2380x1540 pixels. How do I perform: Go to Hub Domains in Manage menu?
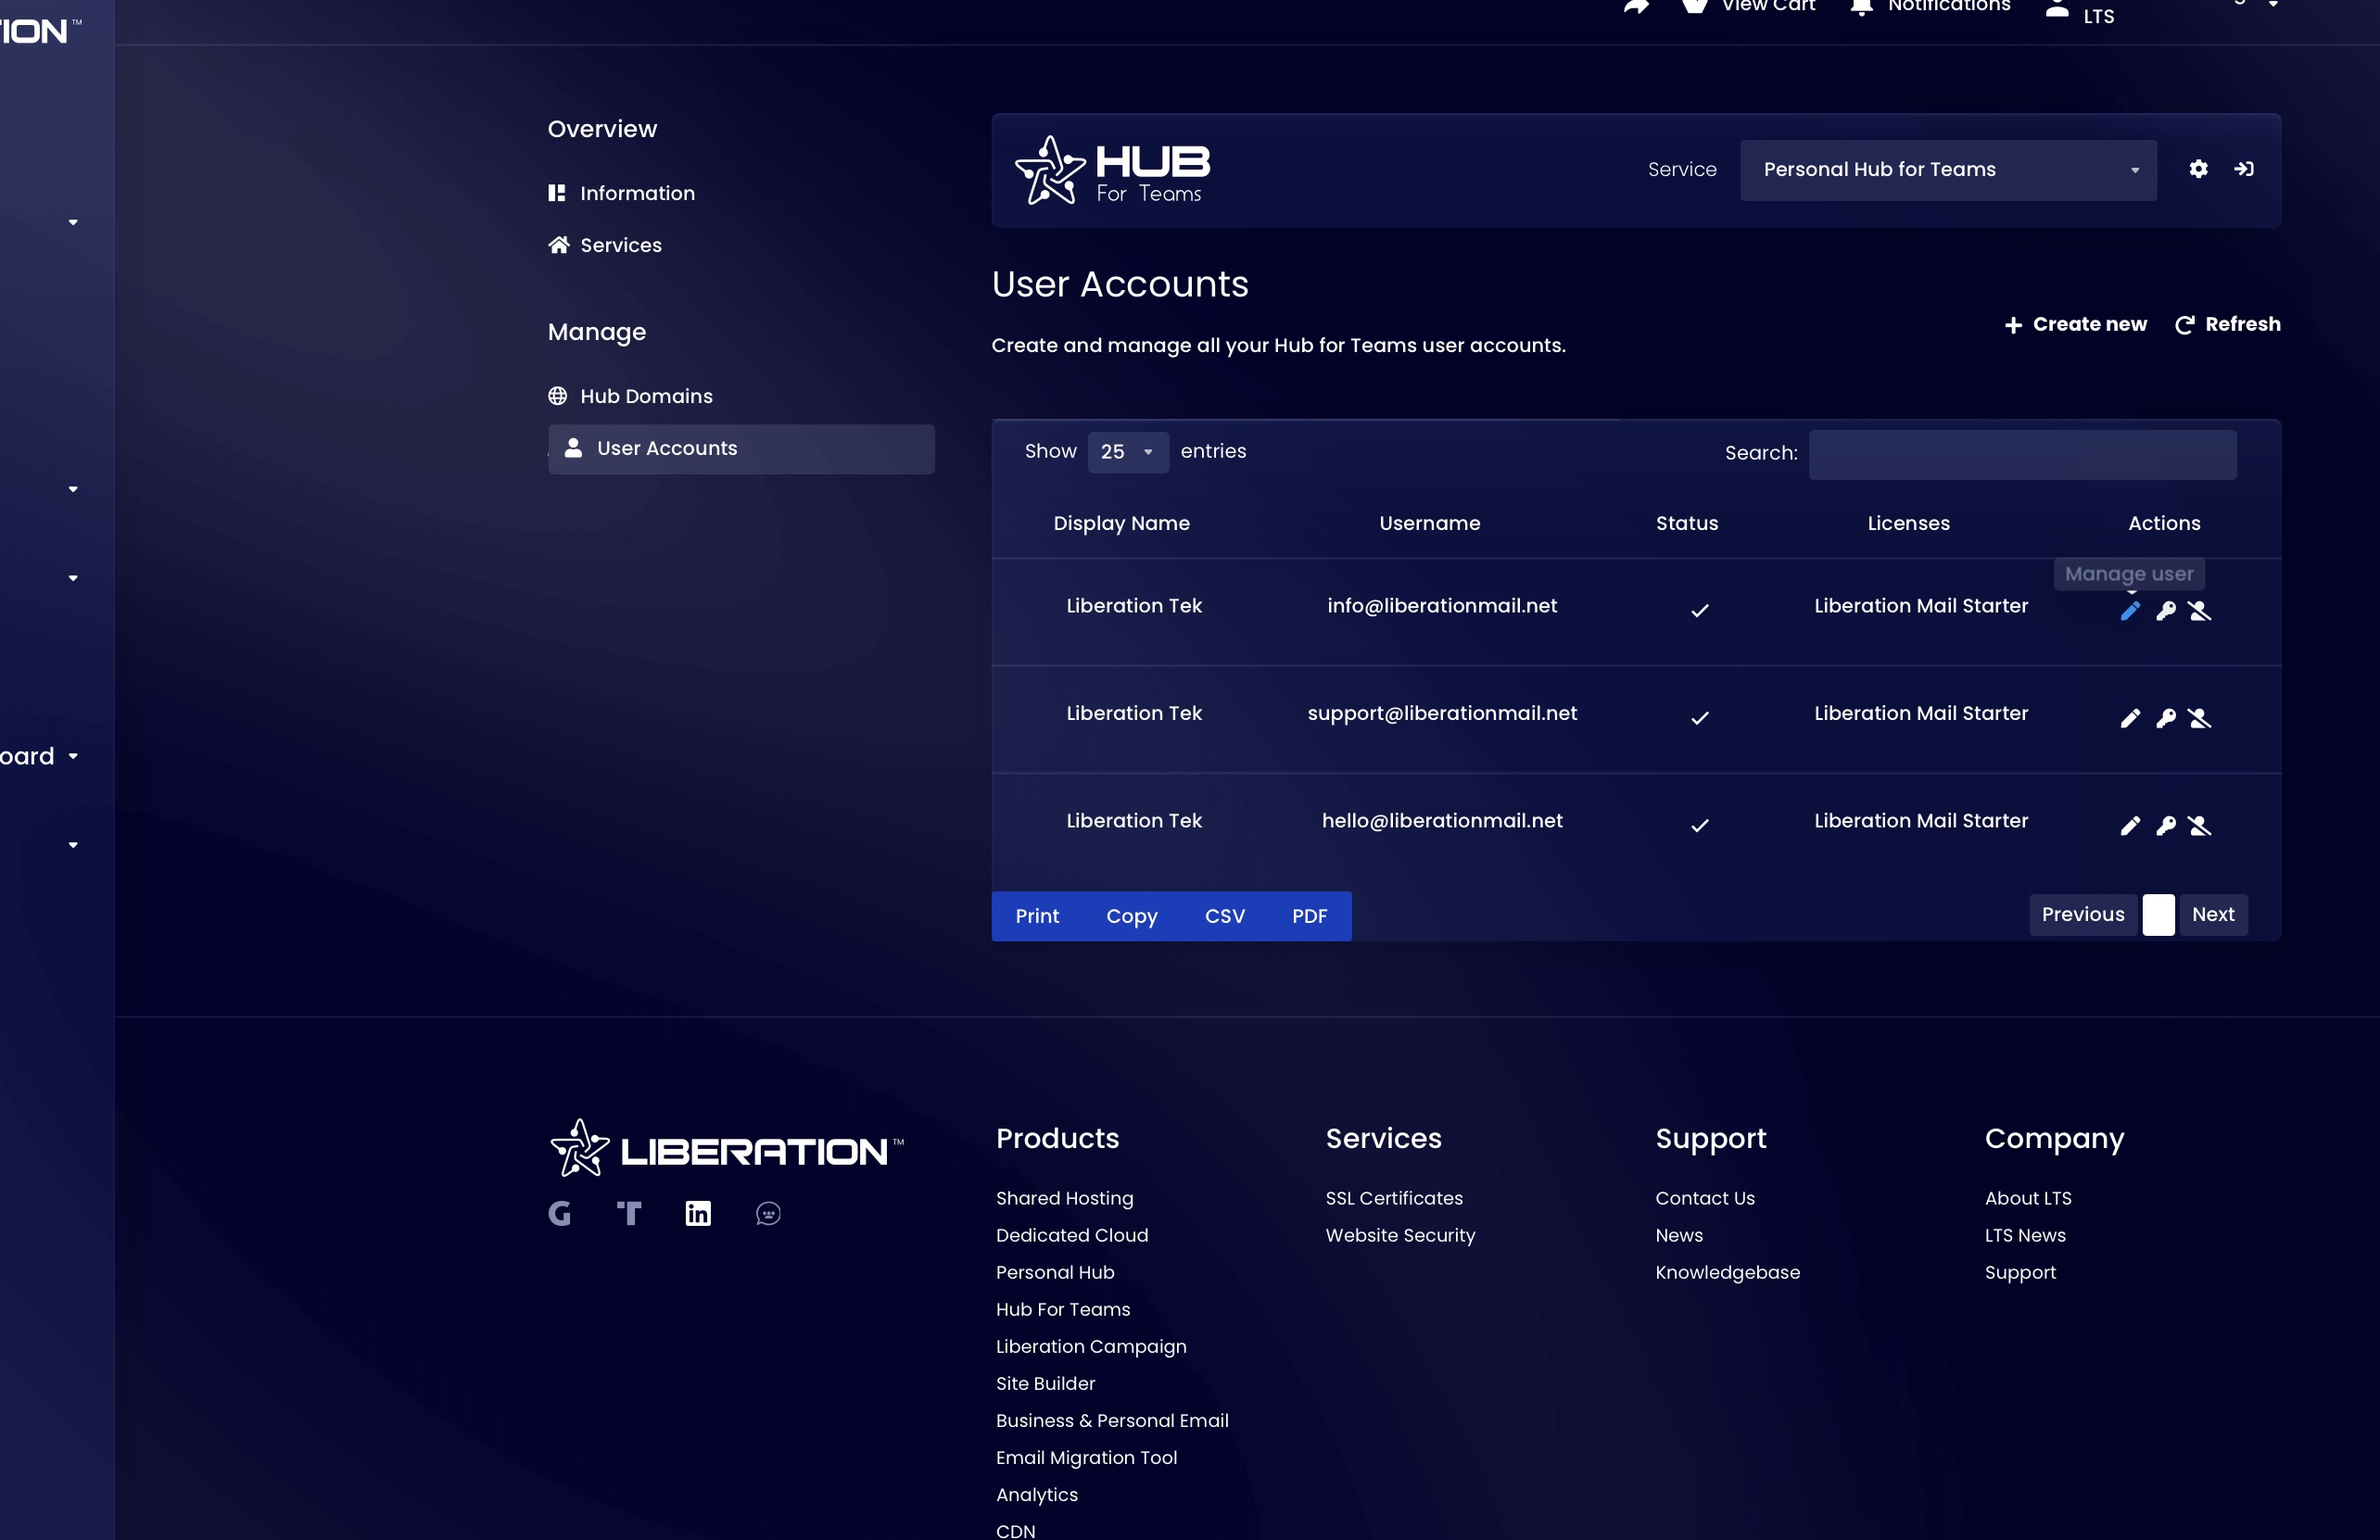[630, 396]
